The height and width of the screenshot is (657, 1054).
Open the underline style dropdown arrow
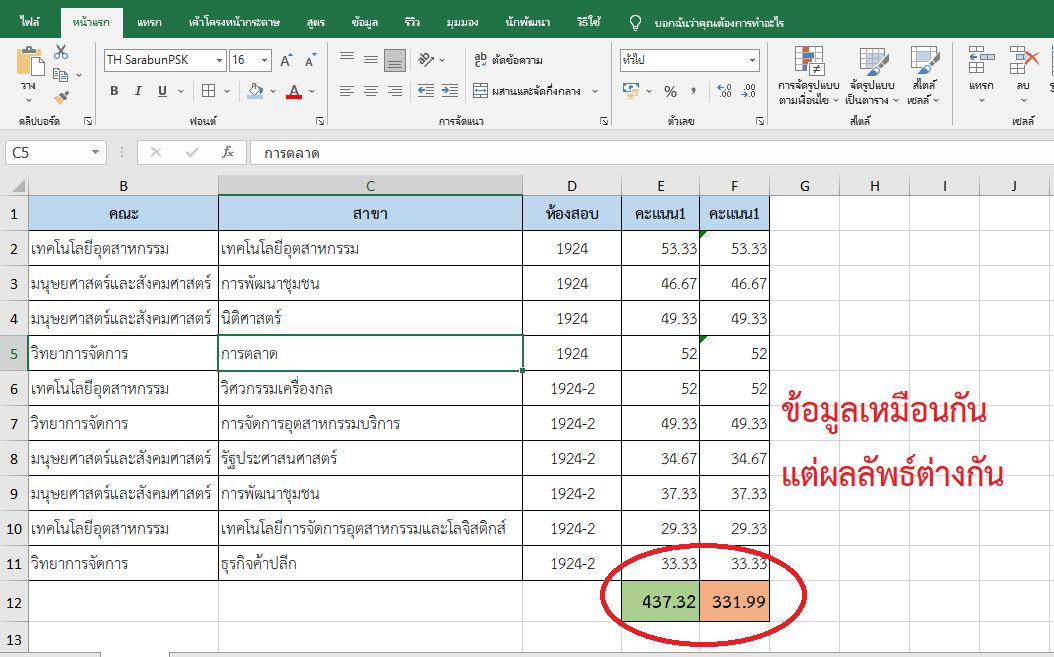pyautogui.click(x=180, y=91)
